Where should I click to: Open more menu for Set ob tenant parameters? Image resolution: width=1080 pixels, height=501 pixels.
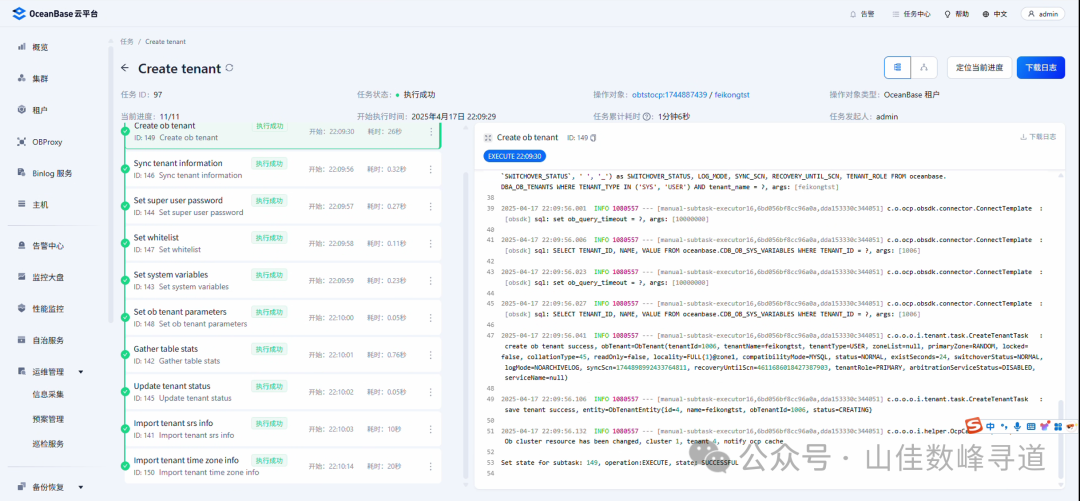pos(431,318)
